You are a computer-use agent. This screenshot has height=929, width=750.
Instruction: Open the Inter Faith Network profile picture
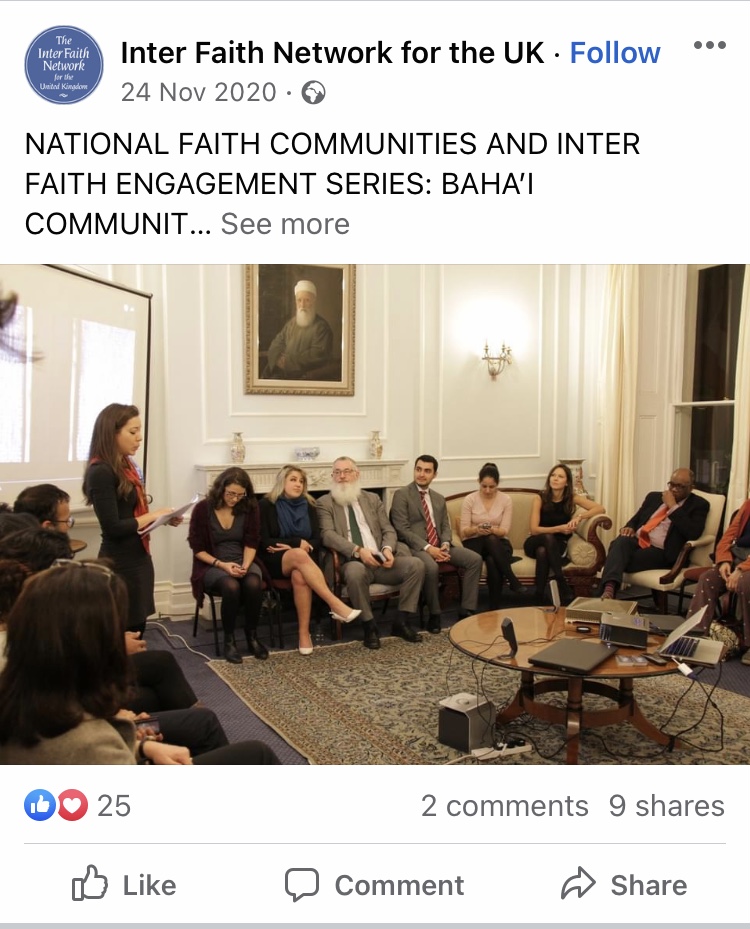(64, 65)
